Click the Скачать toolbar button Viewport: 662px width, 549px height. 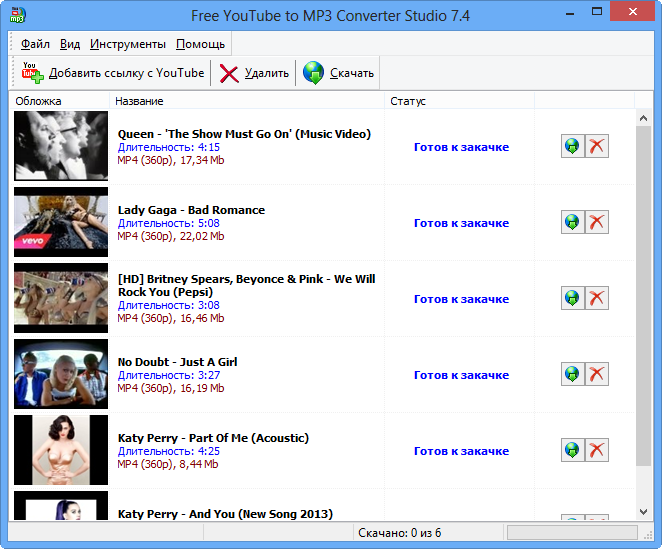(339, 73)
